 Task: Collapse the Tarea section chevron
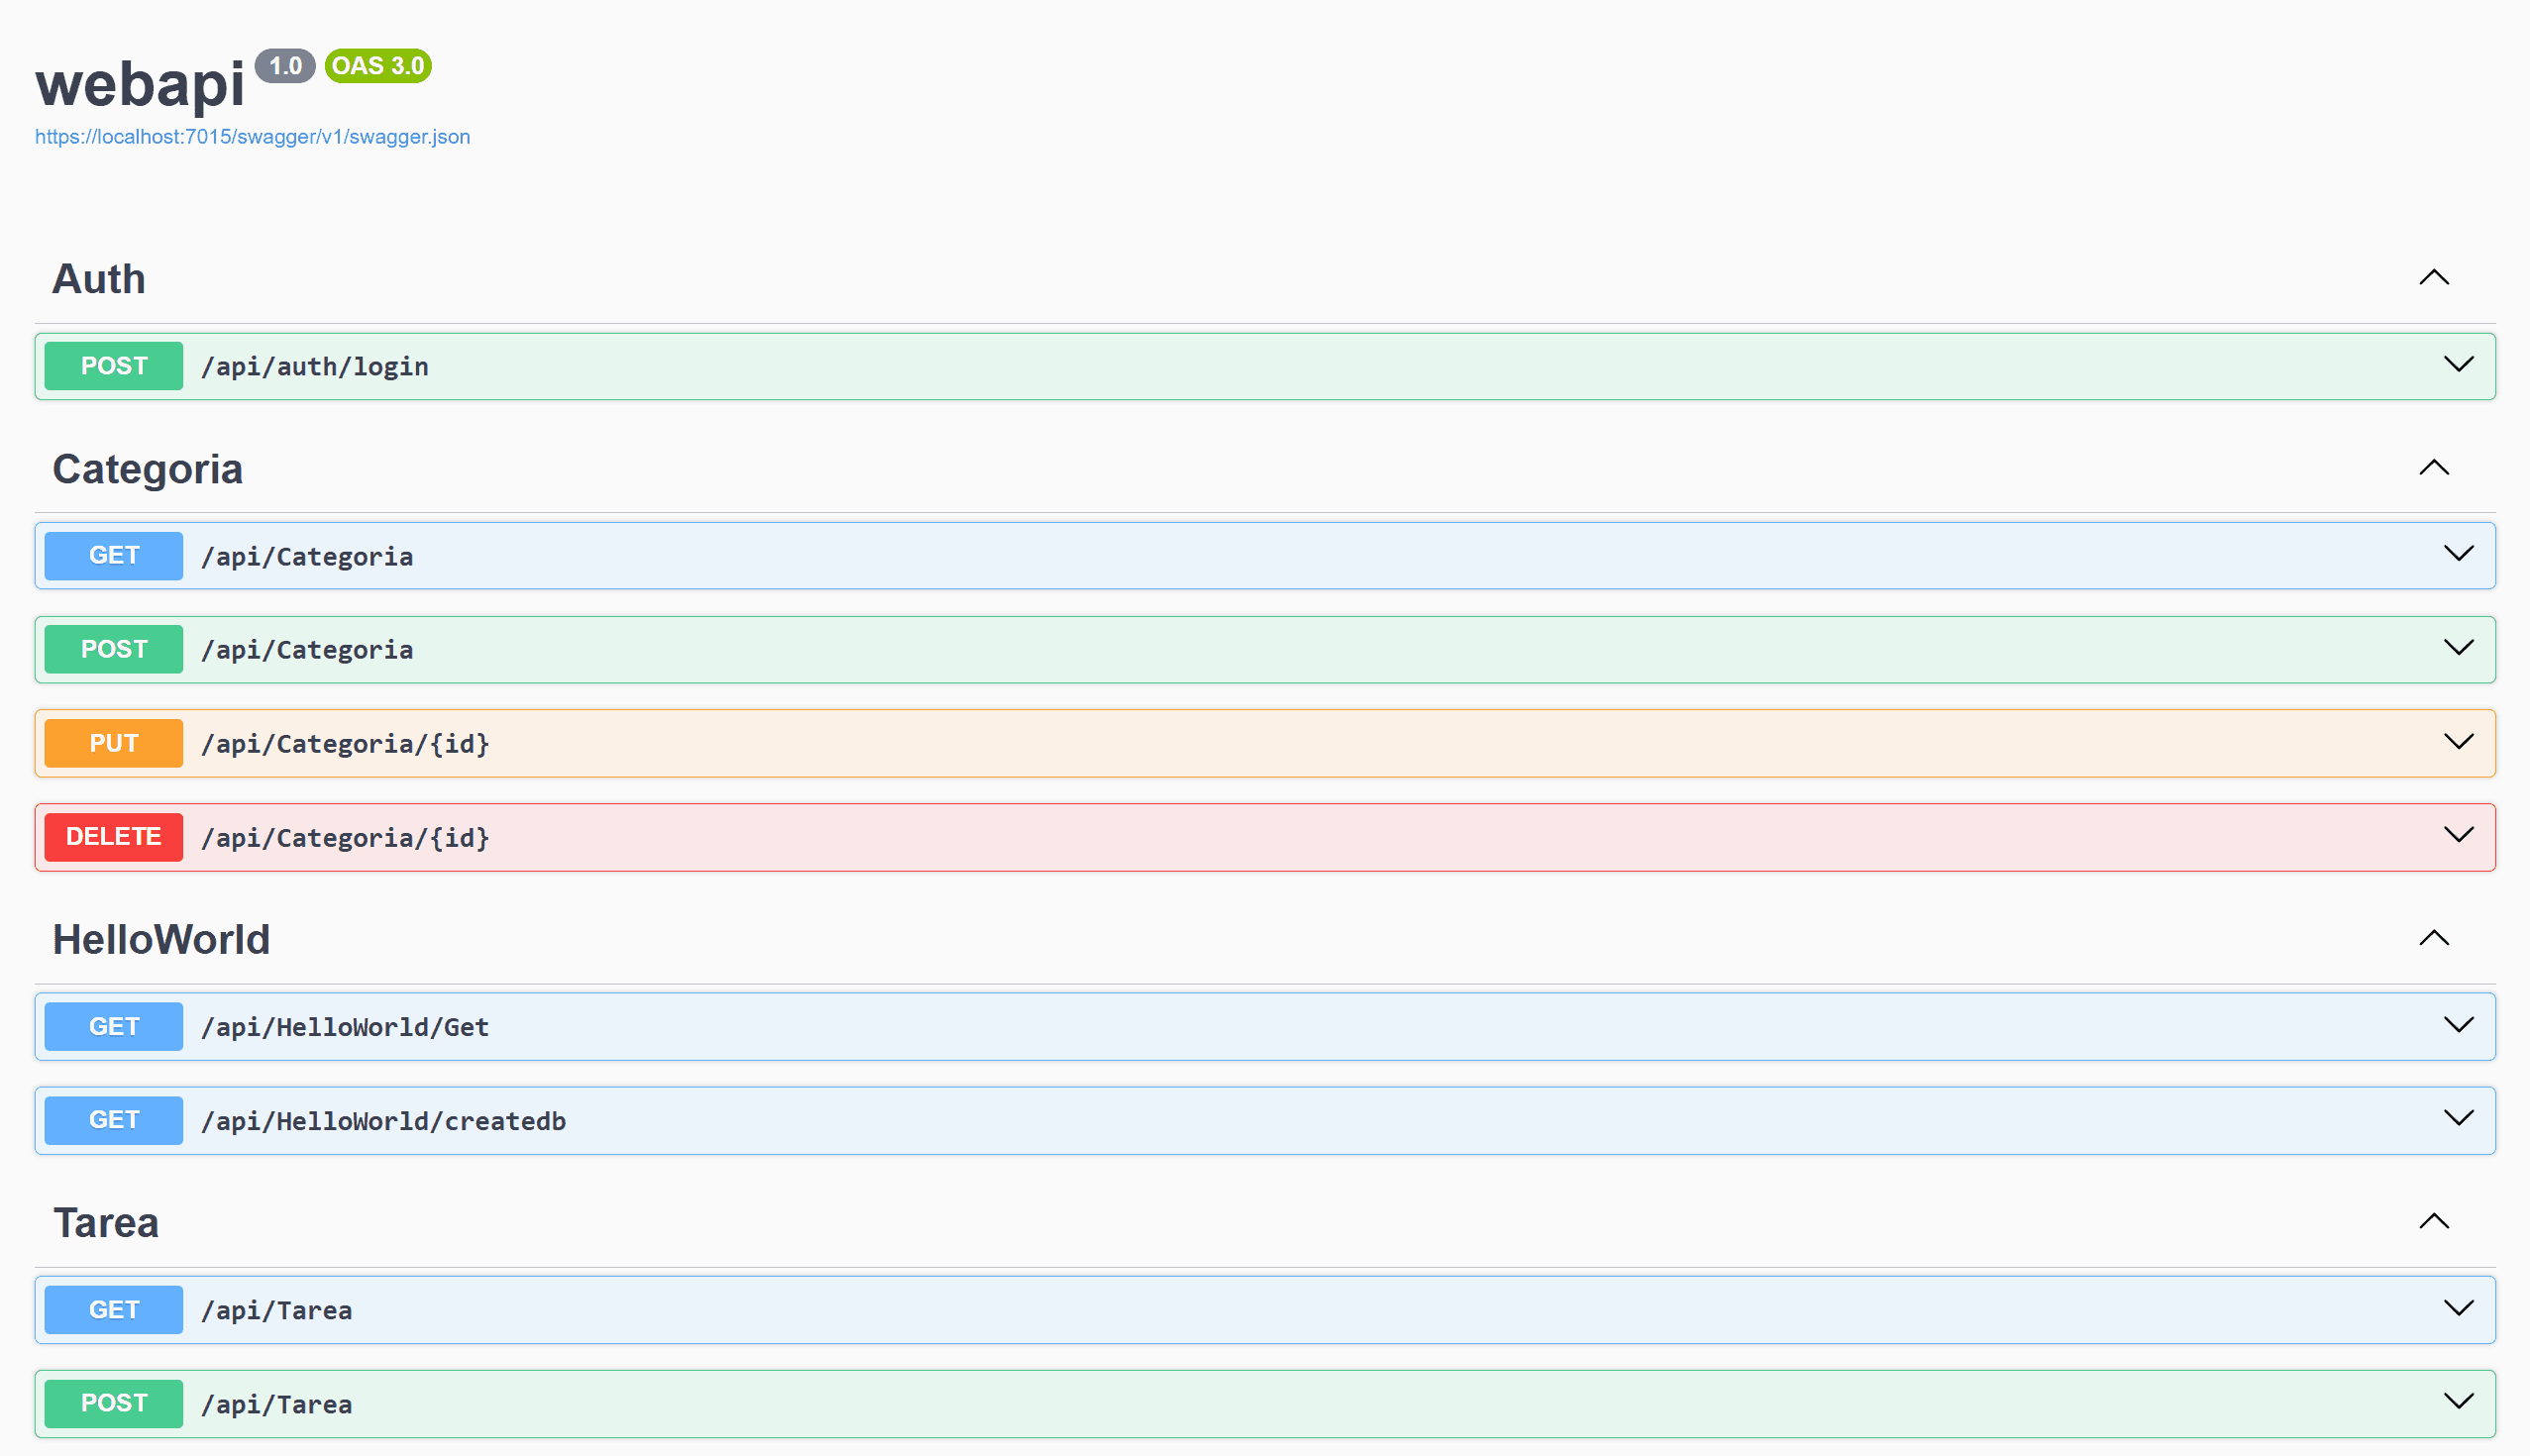click(2434, 1221)
